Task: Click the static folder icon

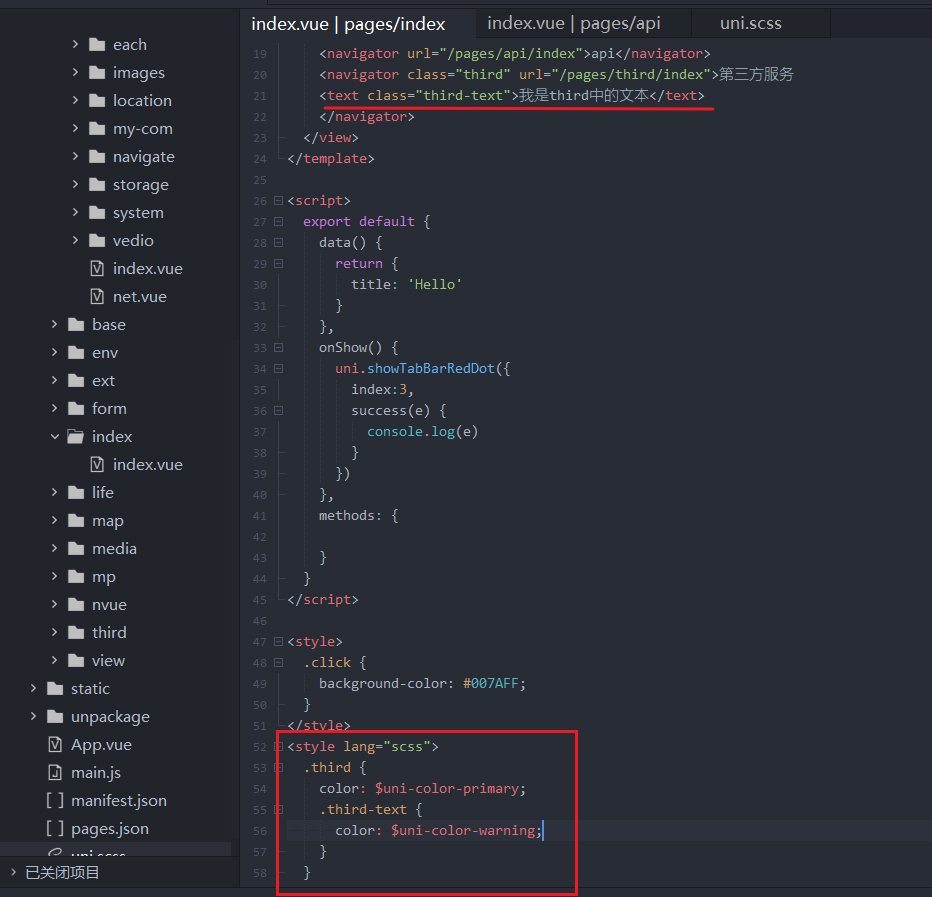Action: click(x=55, y=688)
